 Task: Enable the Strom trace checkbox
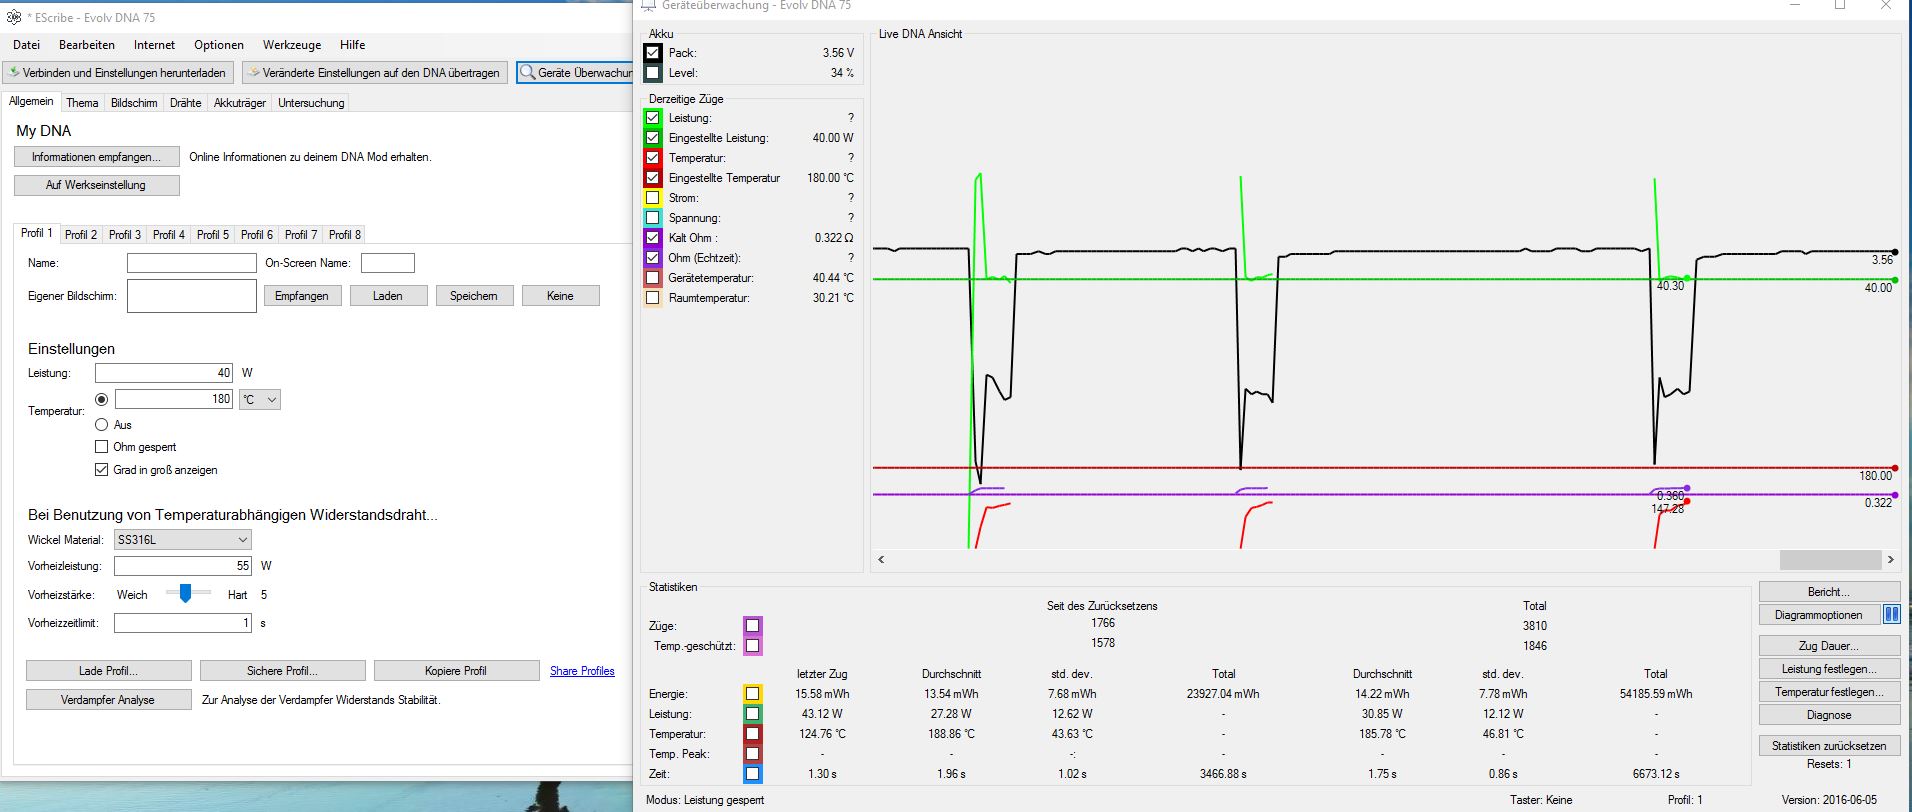653,198
